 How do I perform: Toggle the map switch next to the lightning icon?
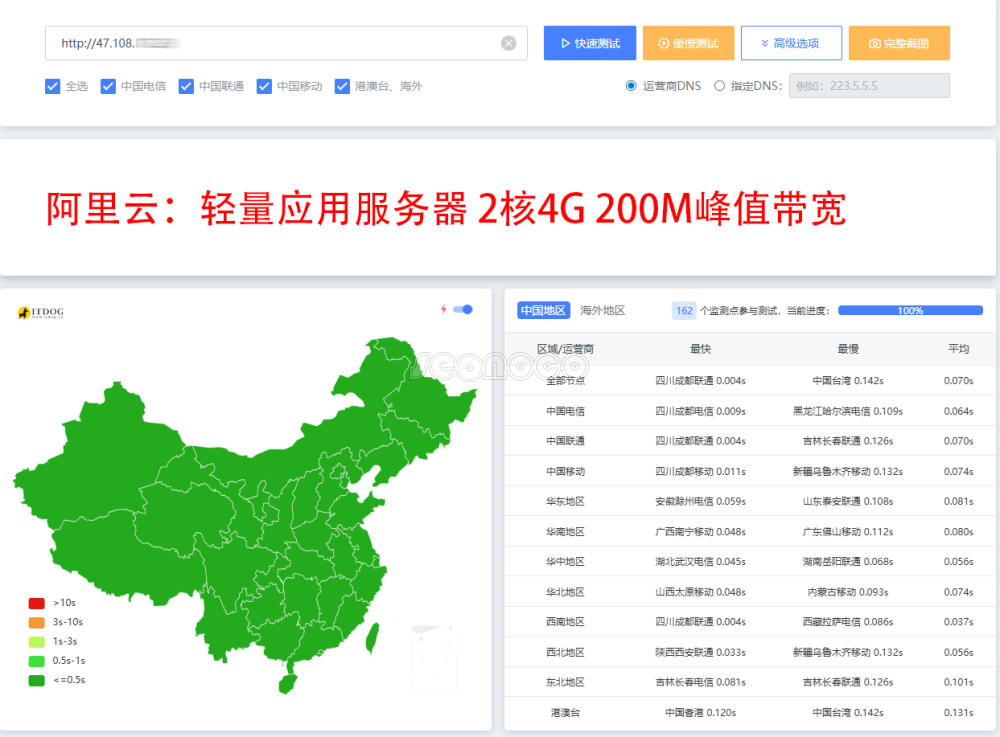[x=463, y=309]
